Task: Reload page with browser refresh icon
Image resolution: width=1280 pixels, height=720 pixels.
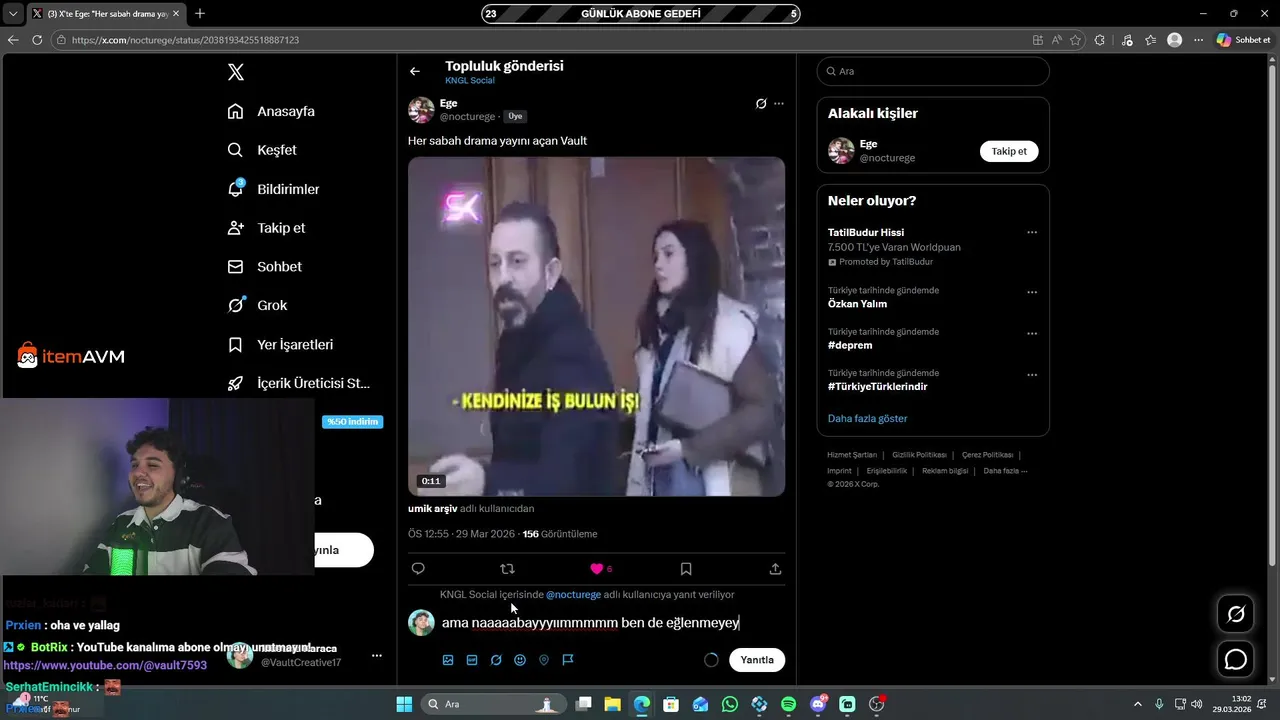Action: tap(37, 40)
